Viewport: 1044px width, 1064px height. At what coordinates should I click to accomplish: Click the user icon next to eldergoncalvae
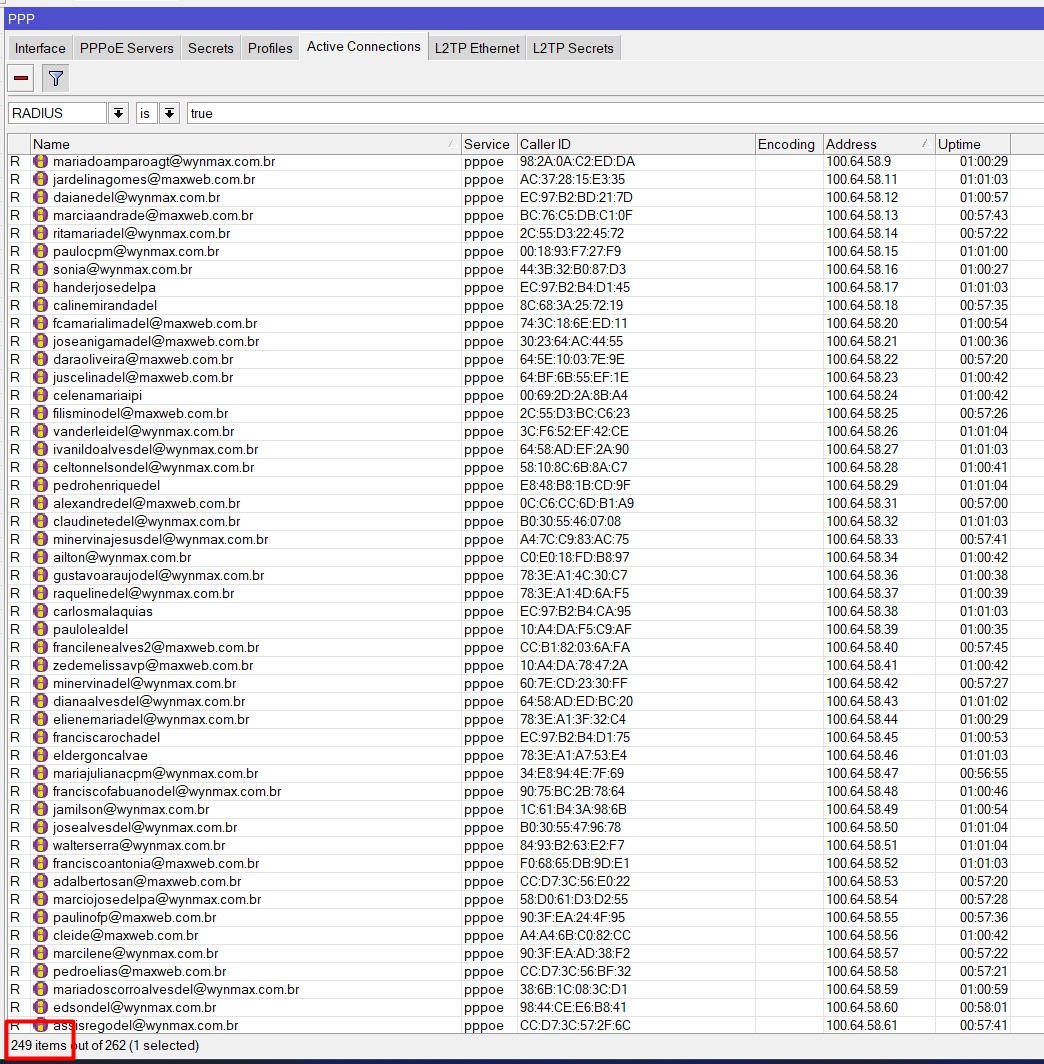pos(41,755)
